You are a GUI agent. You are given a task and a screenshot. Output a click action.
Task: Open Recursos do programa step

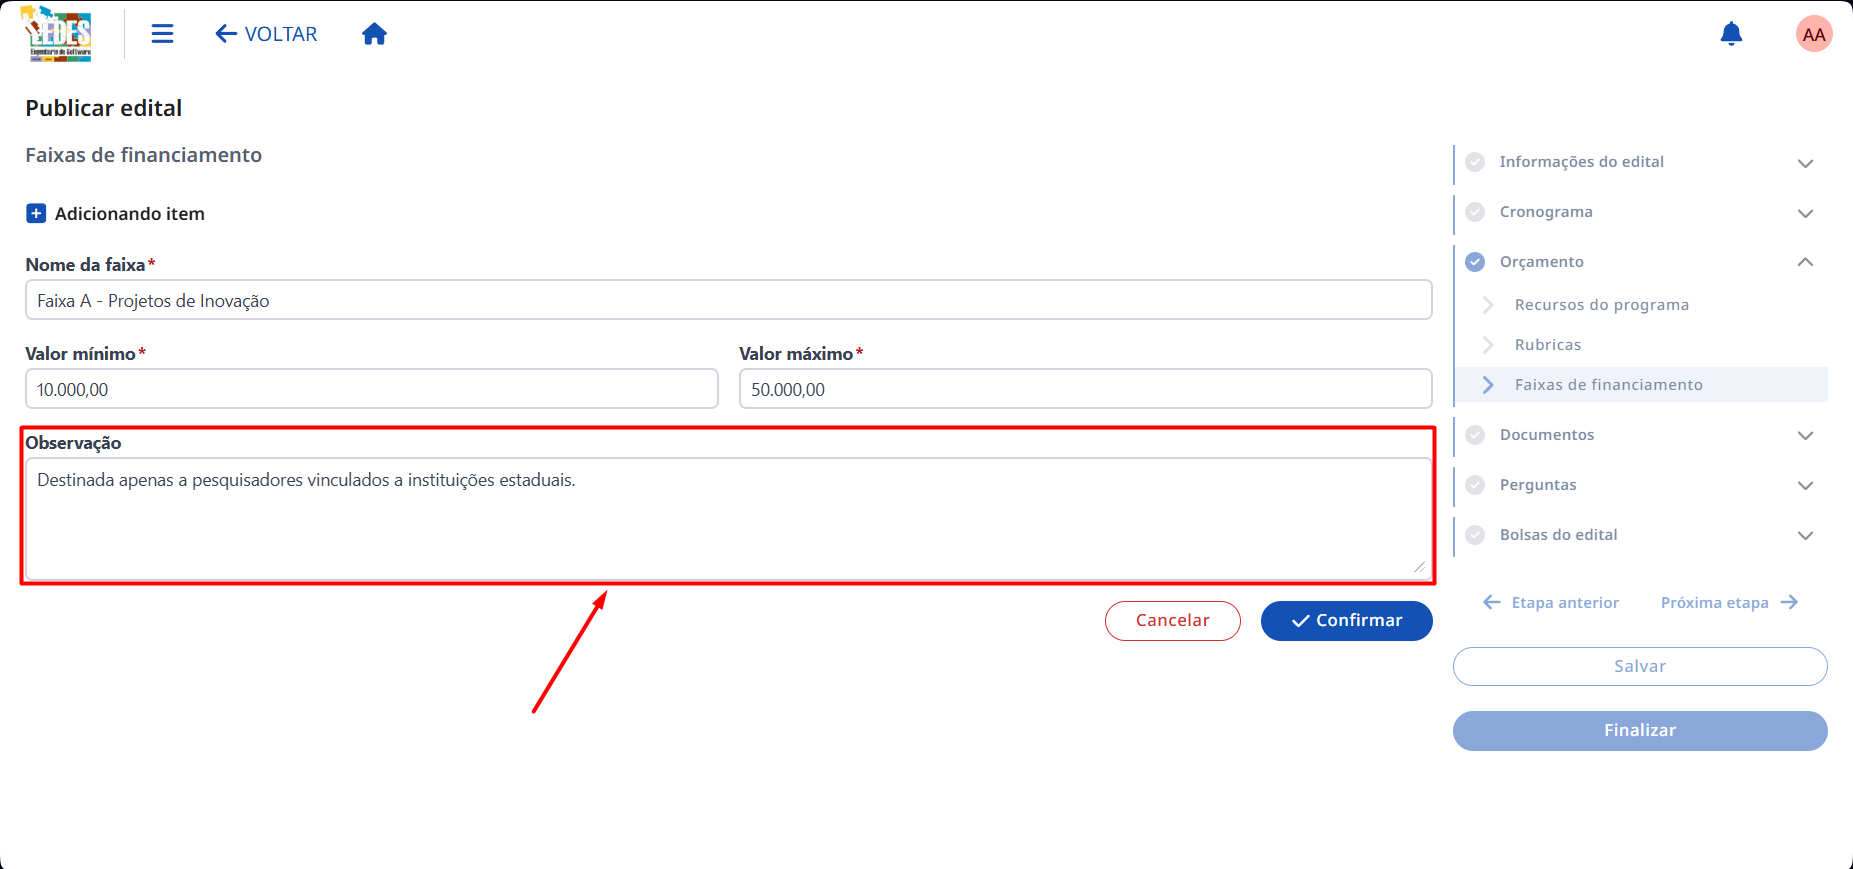pos(1602,305)
